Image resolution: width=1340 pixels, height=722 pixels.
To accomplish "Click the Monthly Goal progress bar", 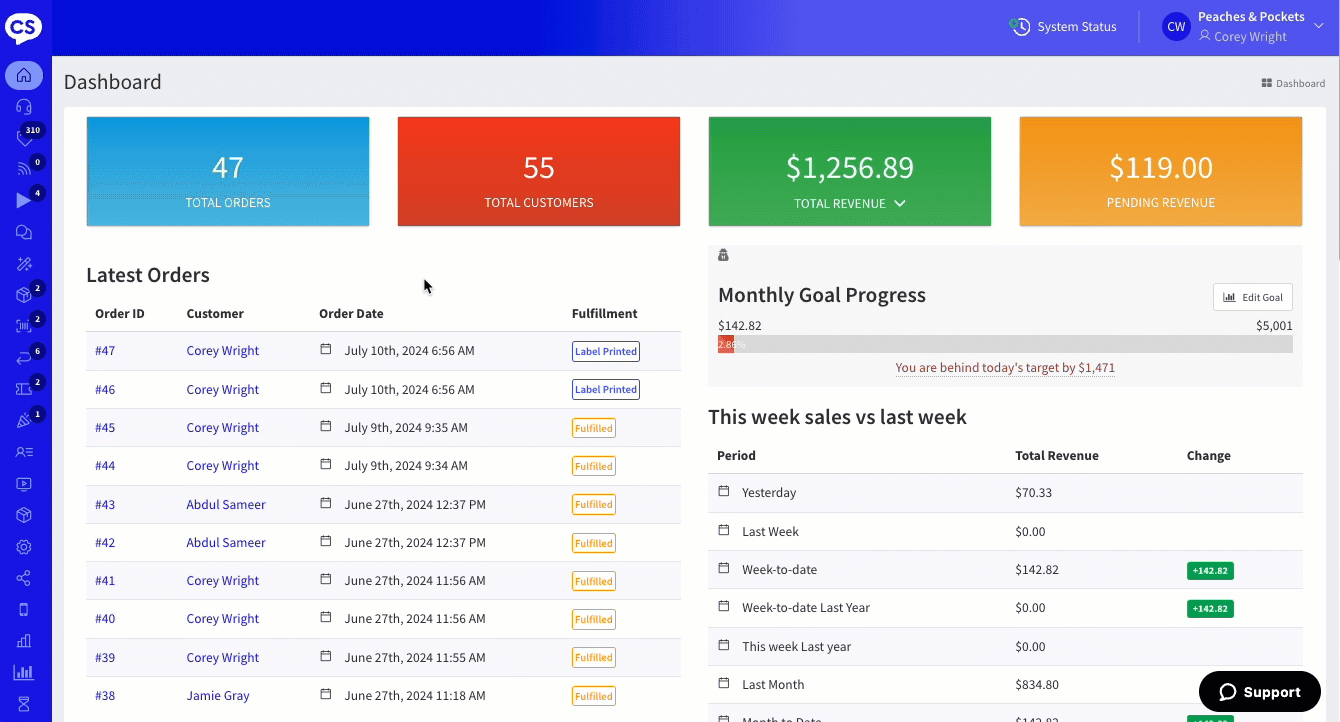I will 1004,344.
